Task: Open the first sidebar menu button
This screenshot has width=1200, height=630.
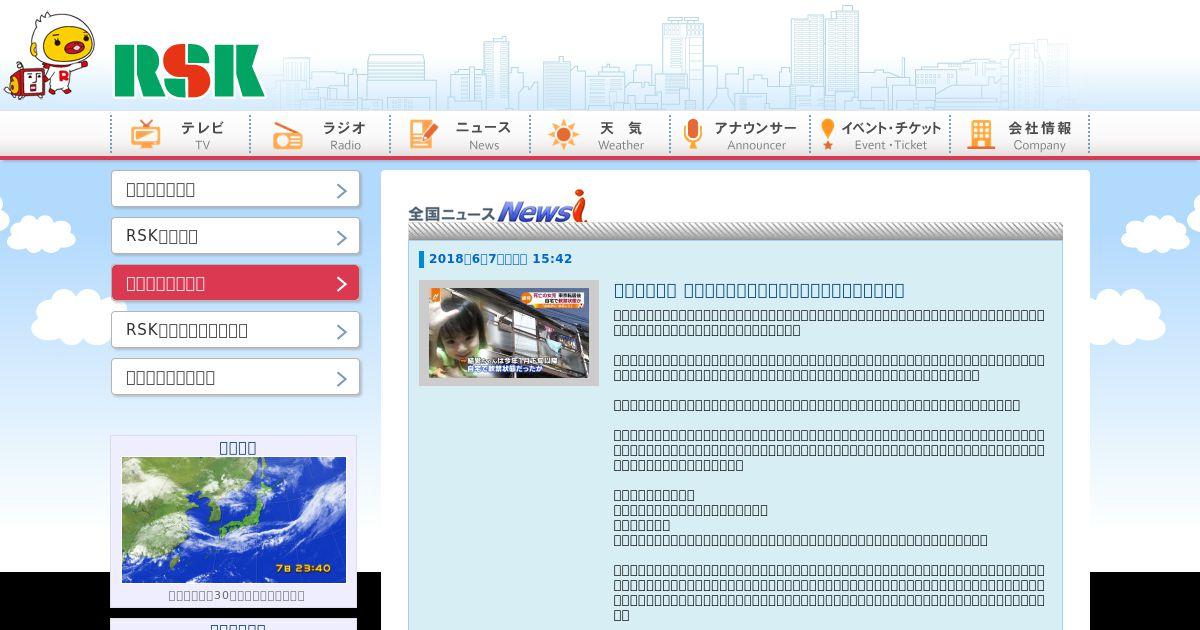Action: tap(235, 189)
